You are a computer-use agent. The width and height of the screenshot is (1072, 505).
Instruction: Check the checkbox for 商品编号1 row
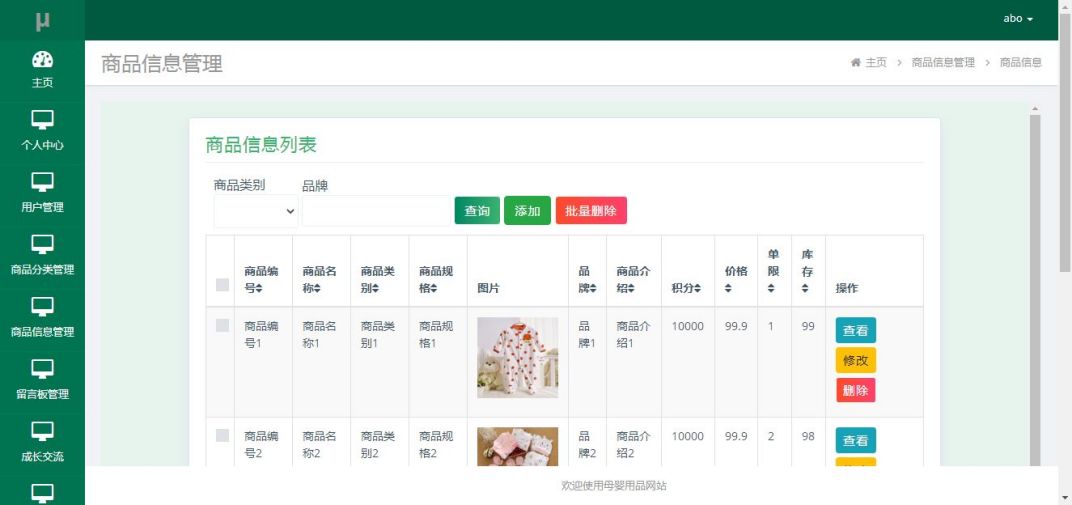tap(222, 326)
